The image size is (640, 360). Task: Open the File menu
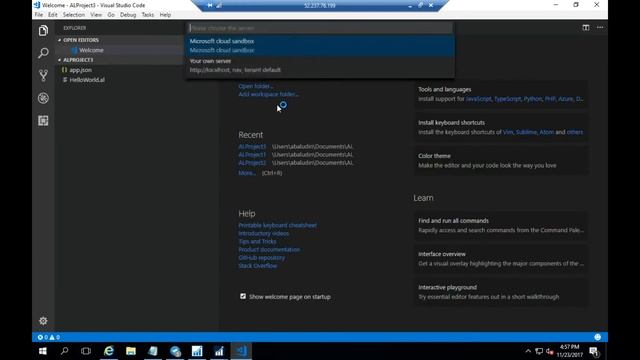click(39, 15)
